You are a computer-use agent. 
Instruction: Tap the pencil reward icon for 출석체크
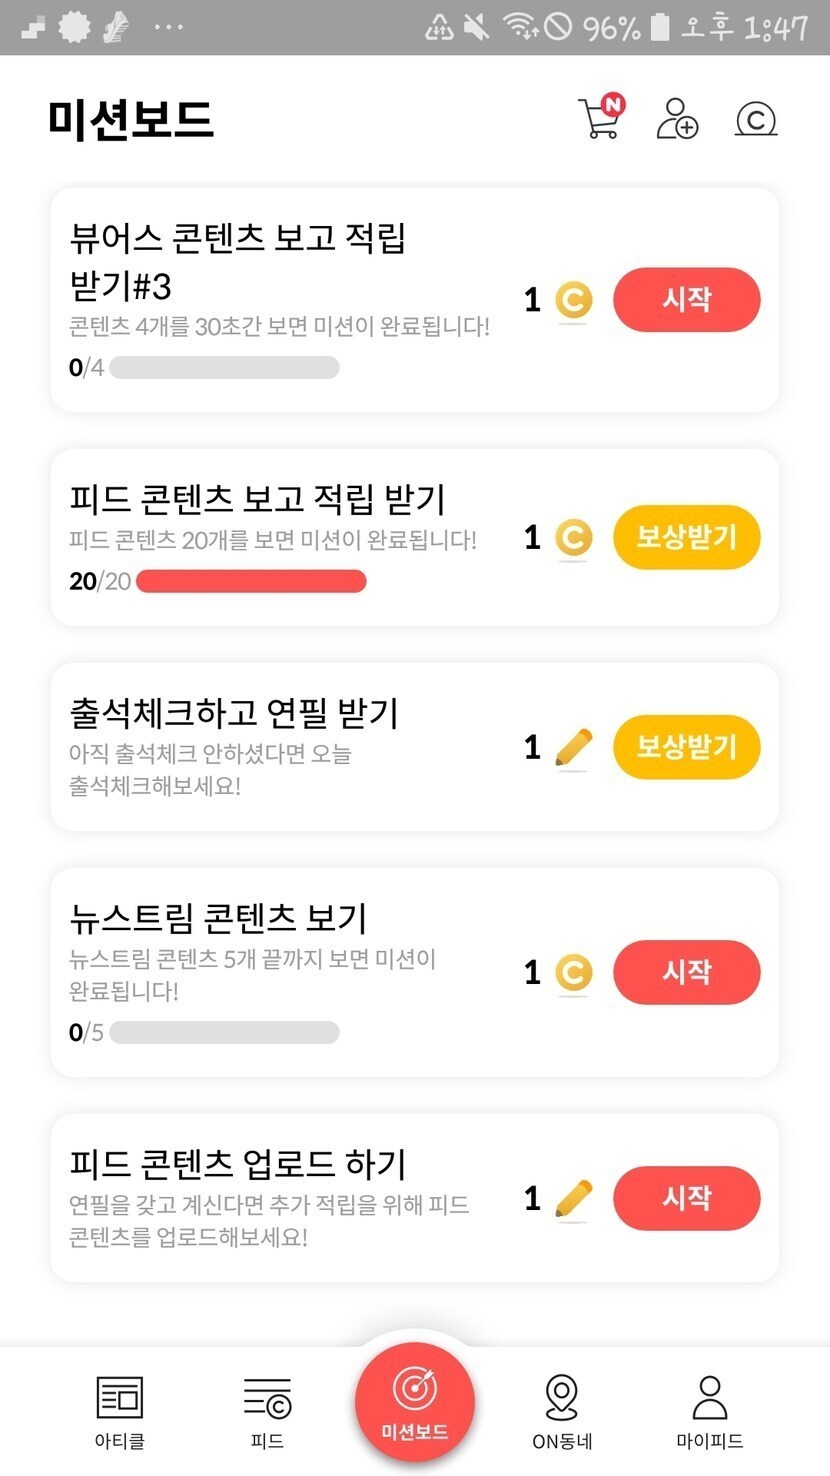click(573, 748)
